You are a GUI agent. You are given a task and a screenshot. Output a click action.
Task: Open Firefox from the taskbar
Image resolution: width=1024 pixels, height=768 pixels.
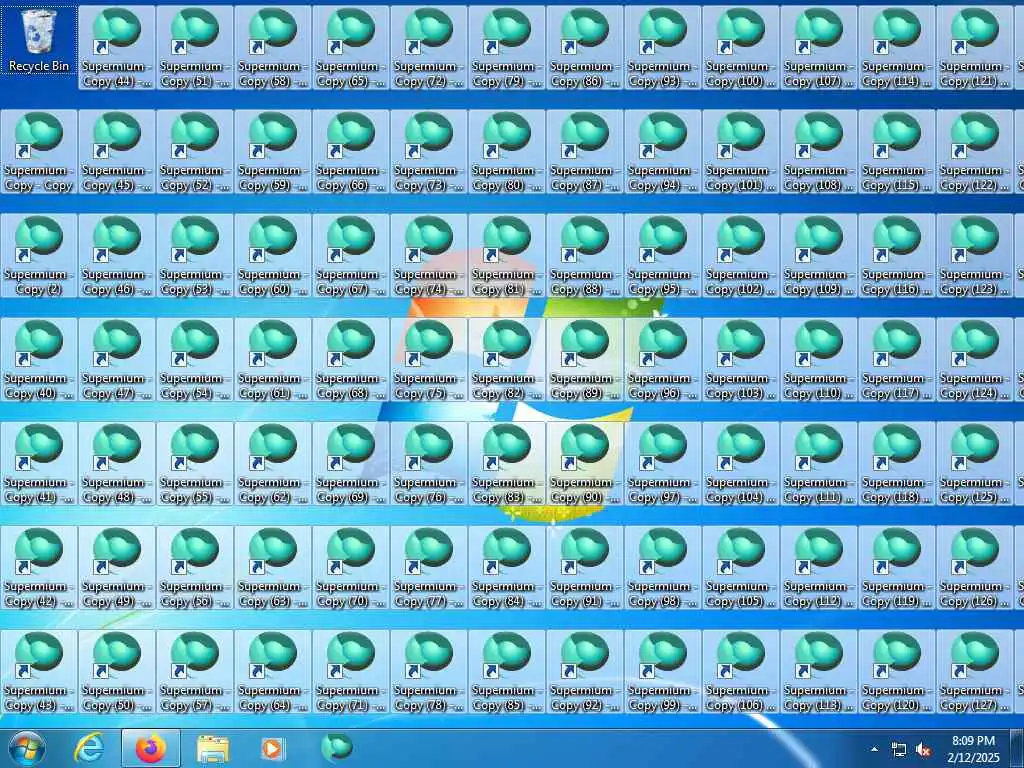[x=151, y=748]
